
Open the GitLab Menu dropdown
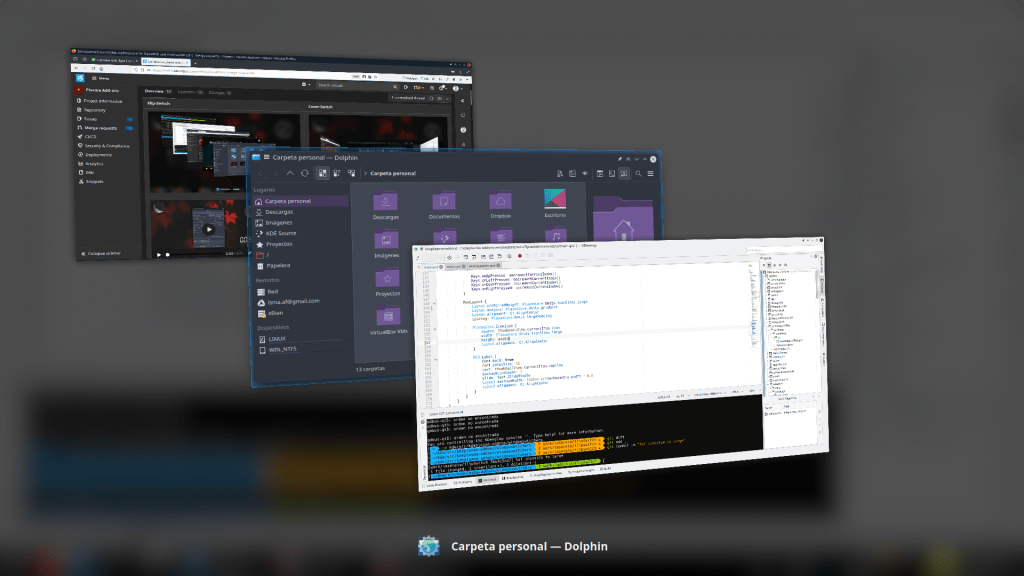[102, 76]
